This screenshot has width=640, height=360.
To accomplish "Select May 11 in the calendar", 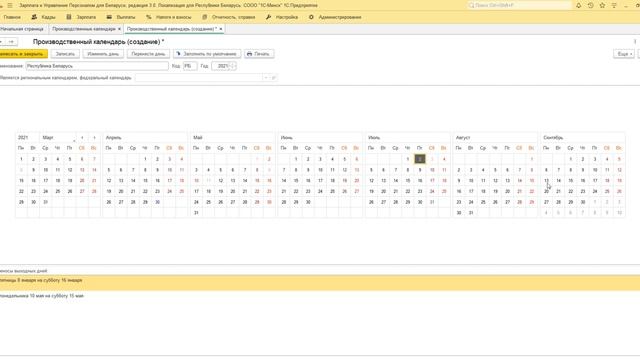I will [x=208, y=180].
